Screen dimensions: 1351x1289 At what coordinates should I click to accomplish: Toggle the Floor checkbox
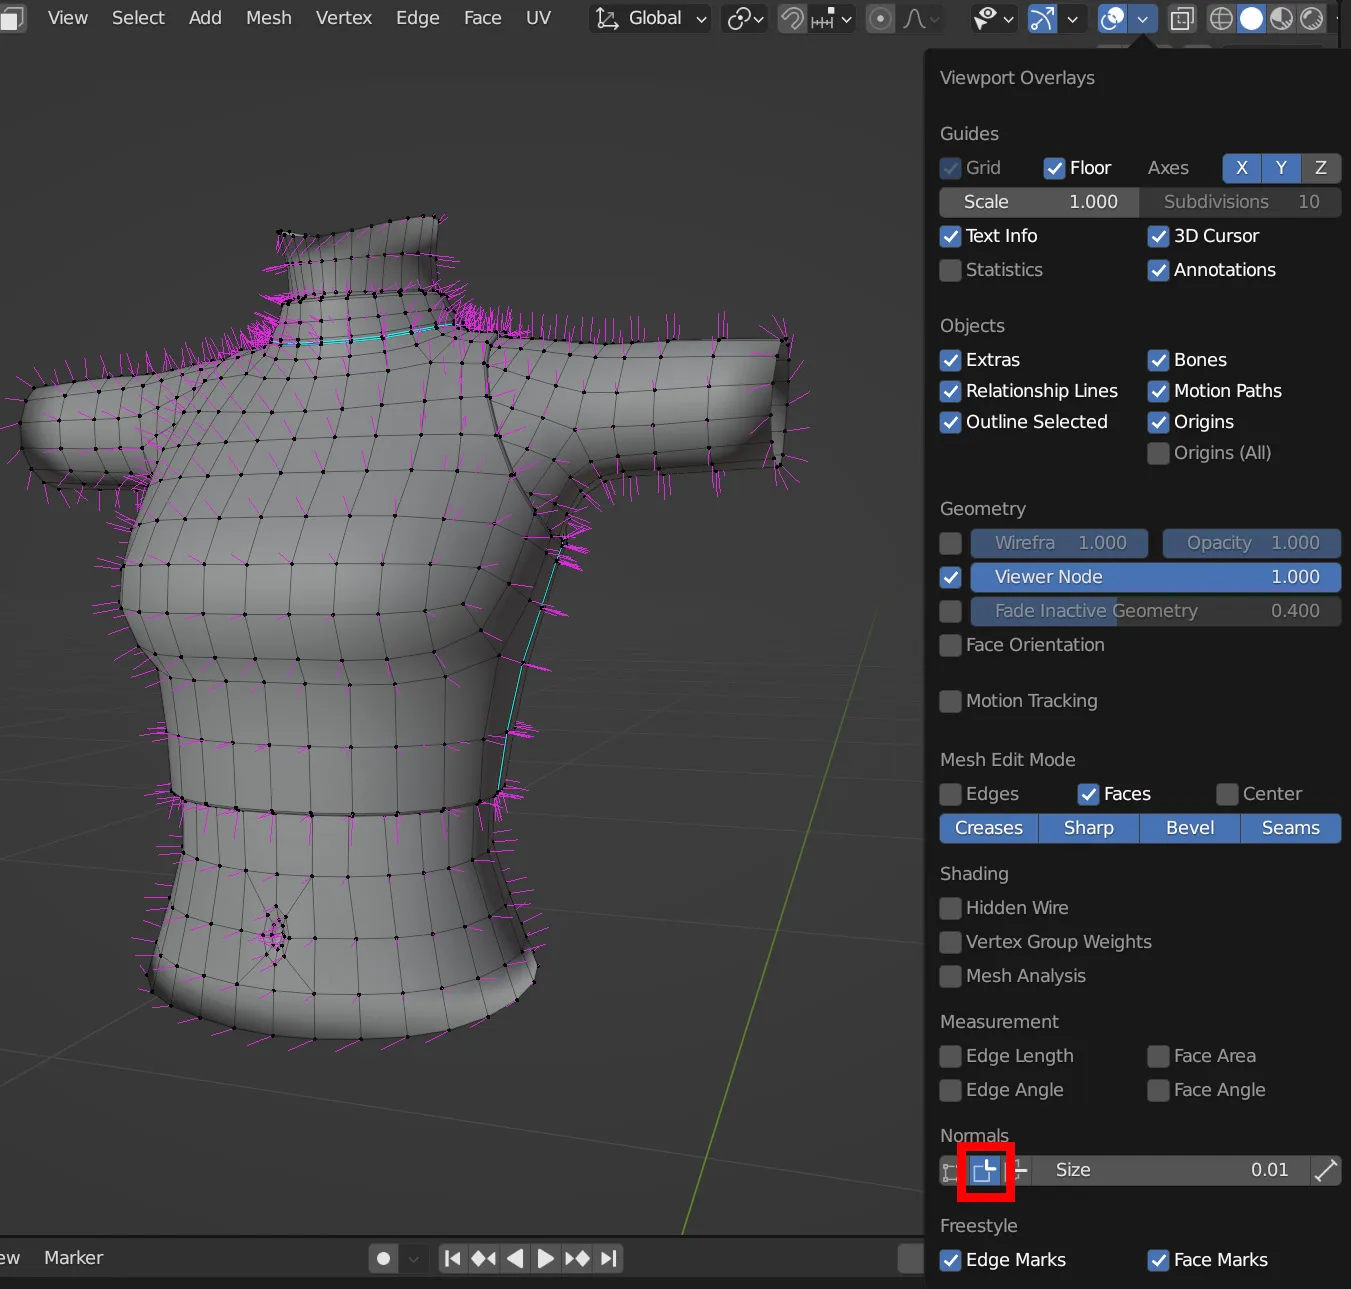(1054, 168)
